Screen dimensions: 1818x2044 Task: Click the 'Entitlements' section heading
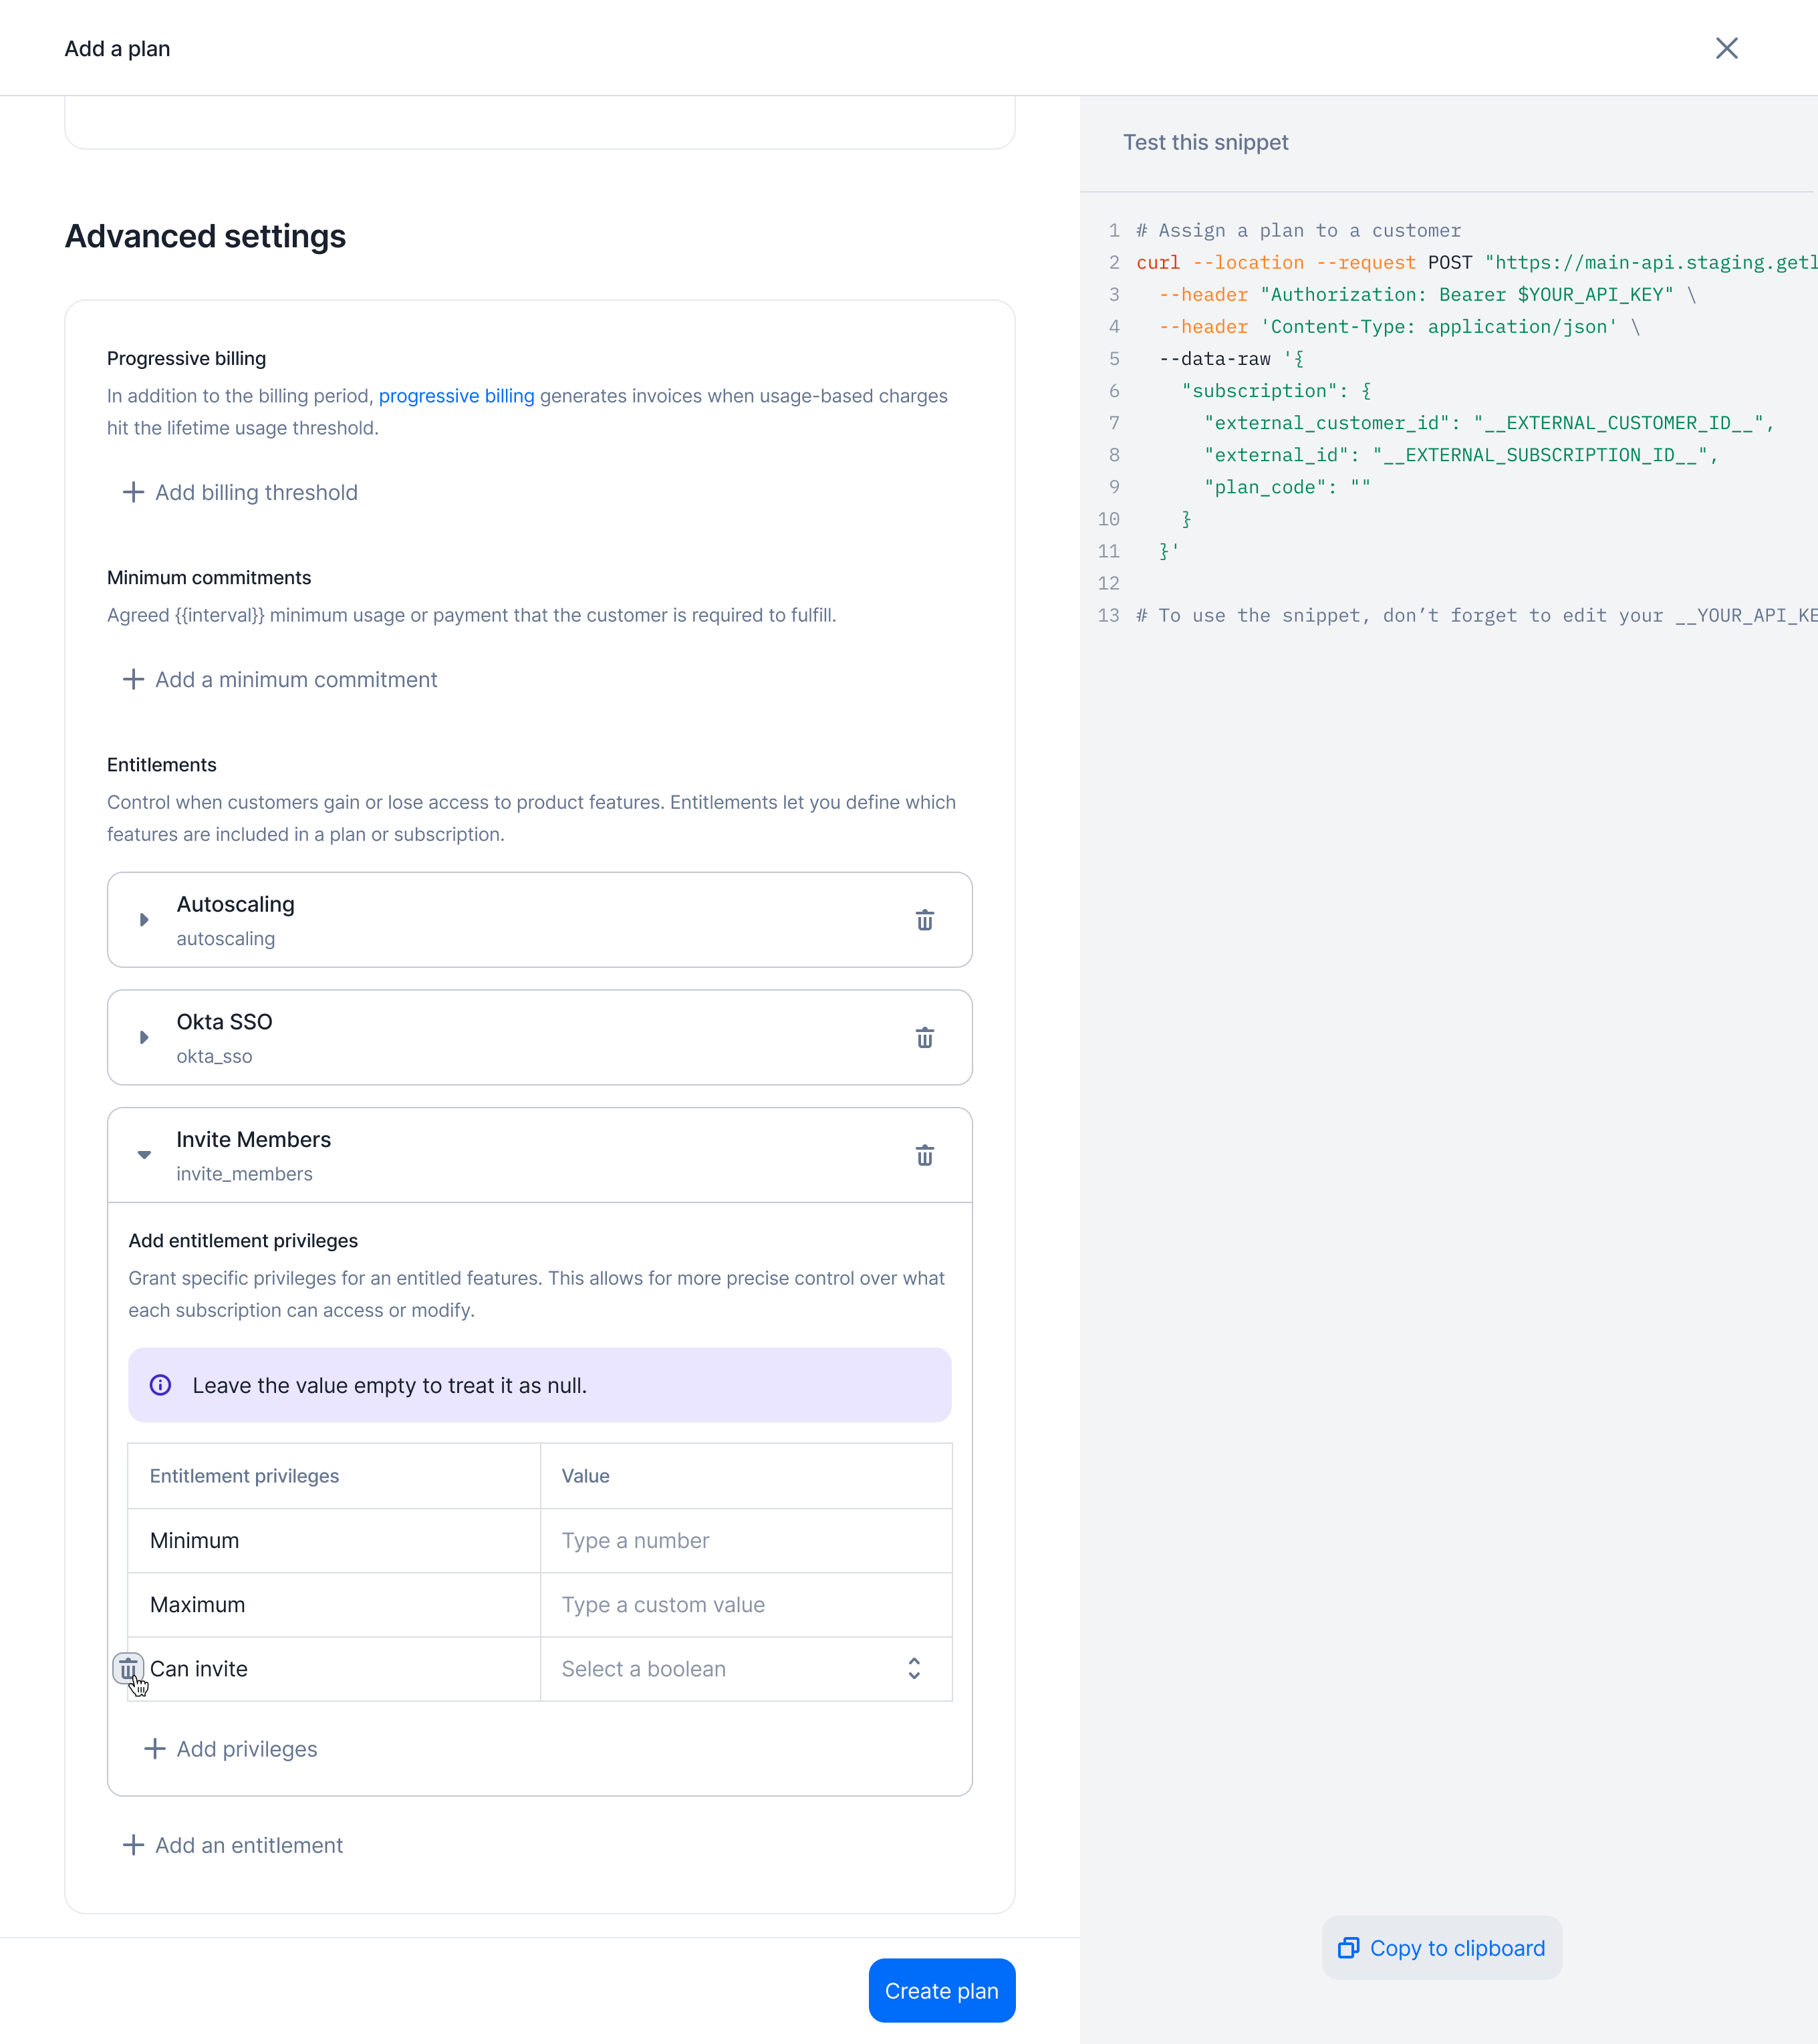tap(162, 765)
